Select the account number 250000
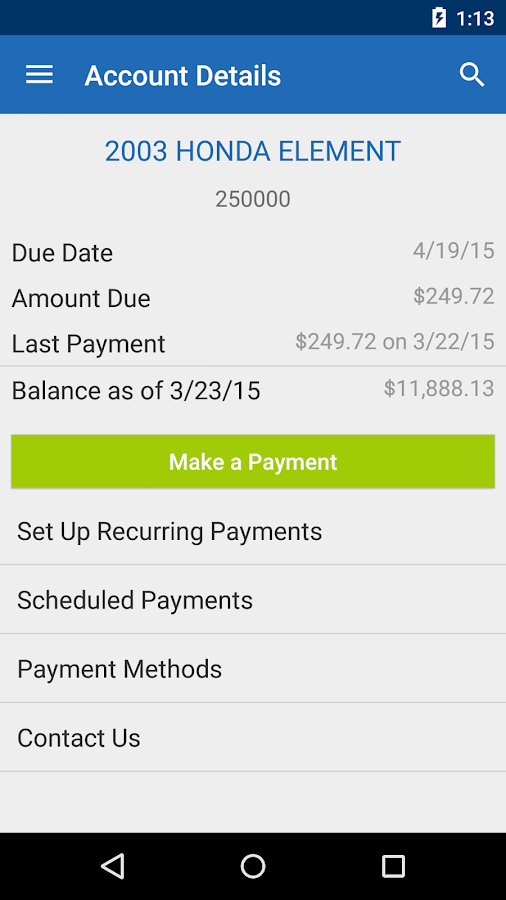Screen dimensions: 506x900 tap(253, 199)
